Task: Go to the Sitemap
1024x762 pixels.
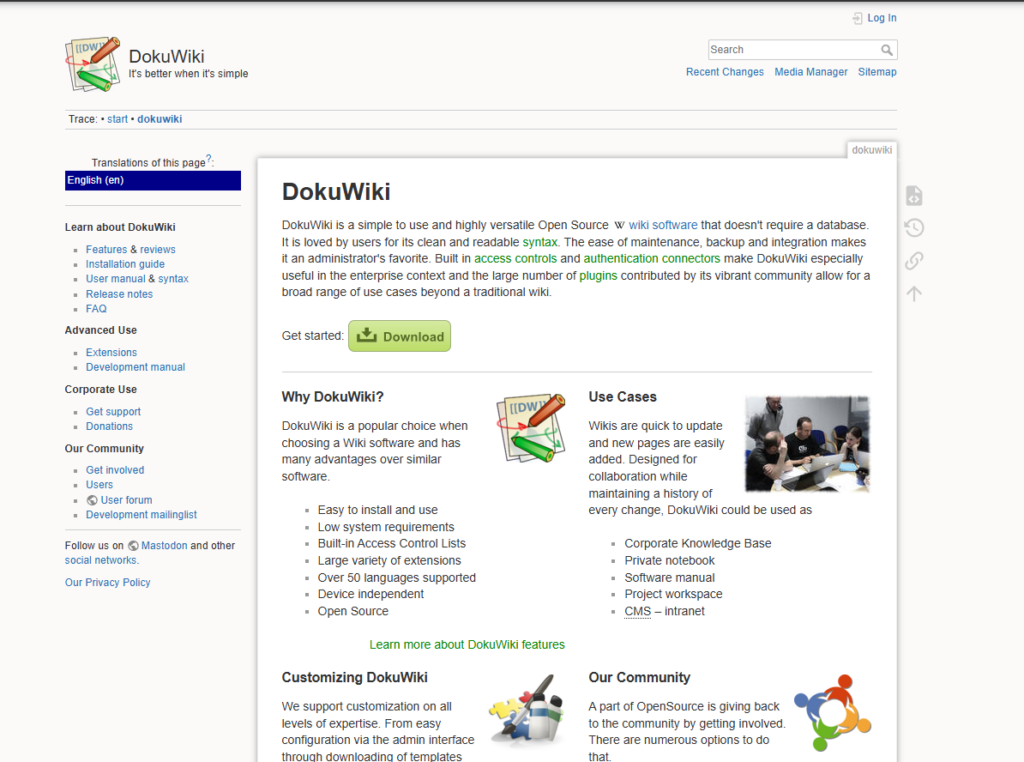Action: 877,72
